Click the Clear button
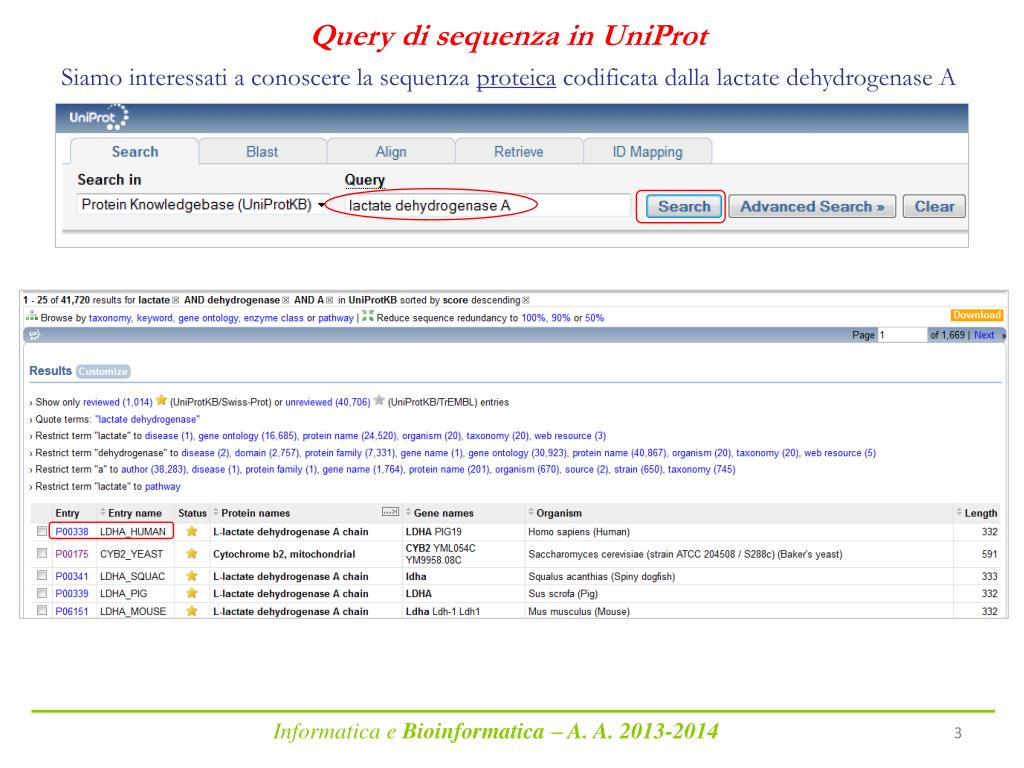This screenshot has width=1024, height=768. [x=934, y=206]
